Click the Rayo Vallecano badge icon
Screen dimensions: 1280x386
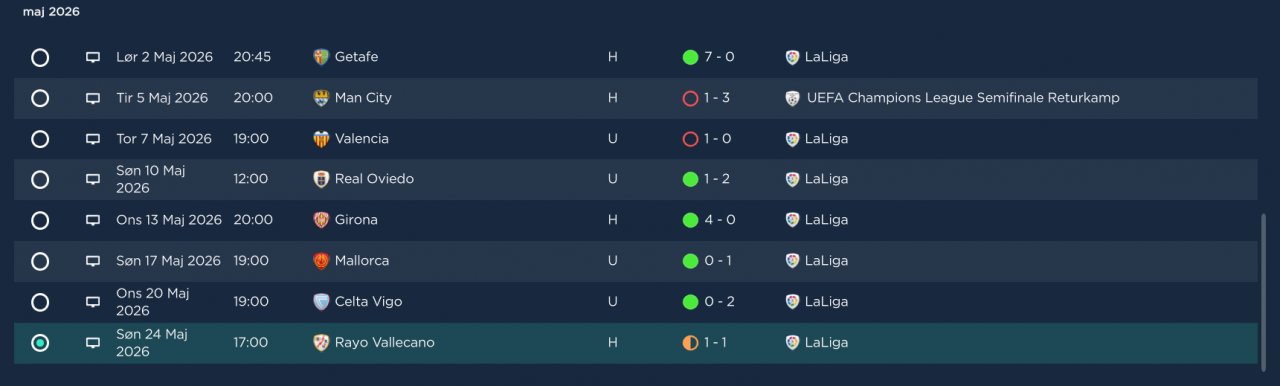(321, 343)
